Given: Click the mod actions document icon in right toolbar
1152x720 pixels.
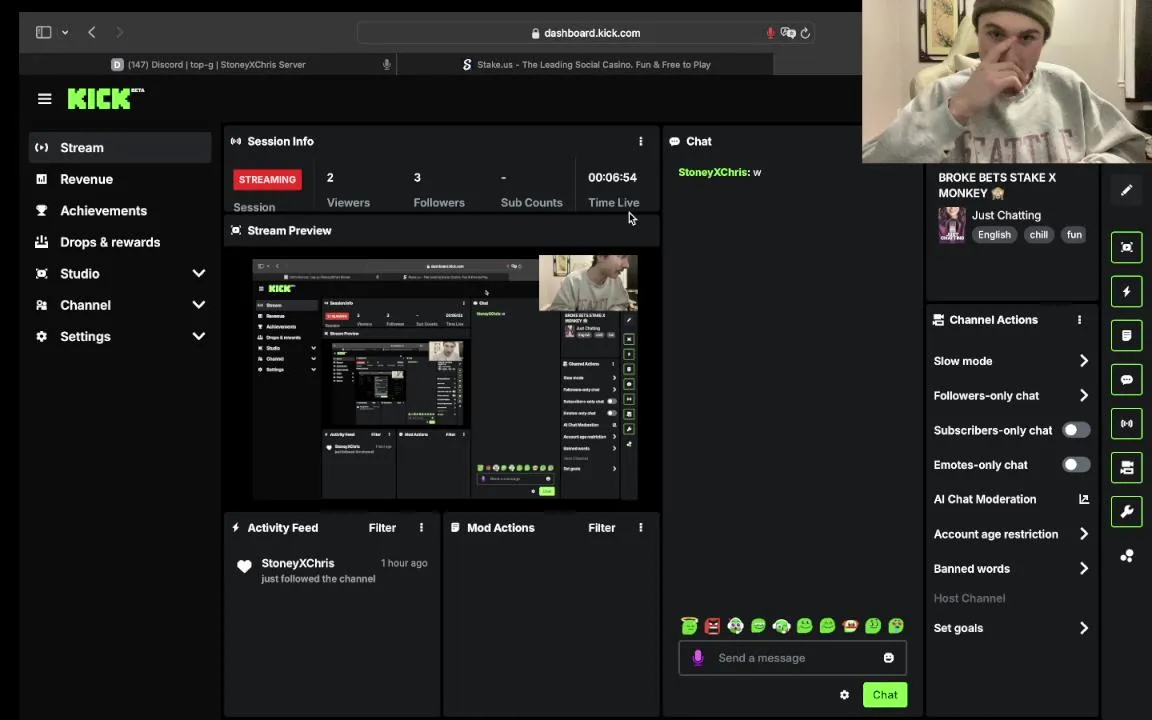Looking at the screenshot, I should point(1126,336).
